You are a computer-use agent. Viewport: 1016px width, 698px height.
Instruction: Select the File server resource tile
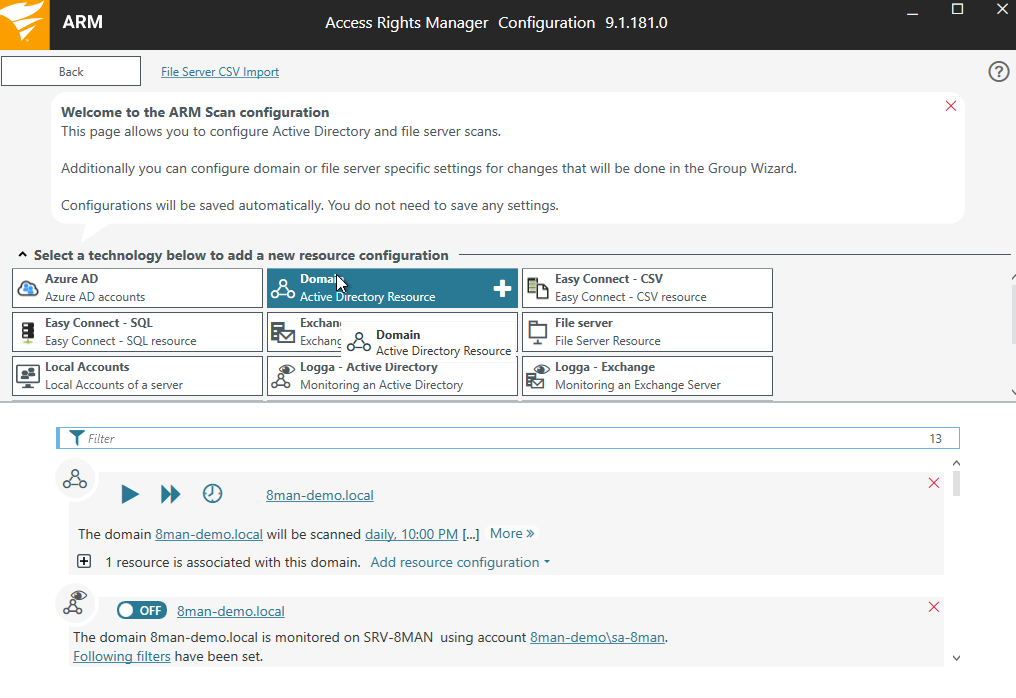[647, 332]
